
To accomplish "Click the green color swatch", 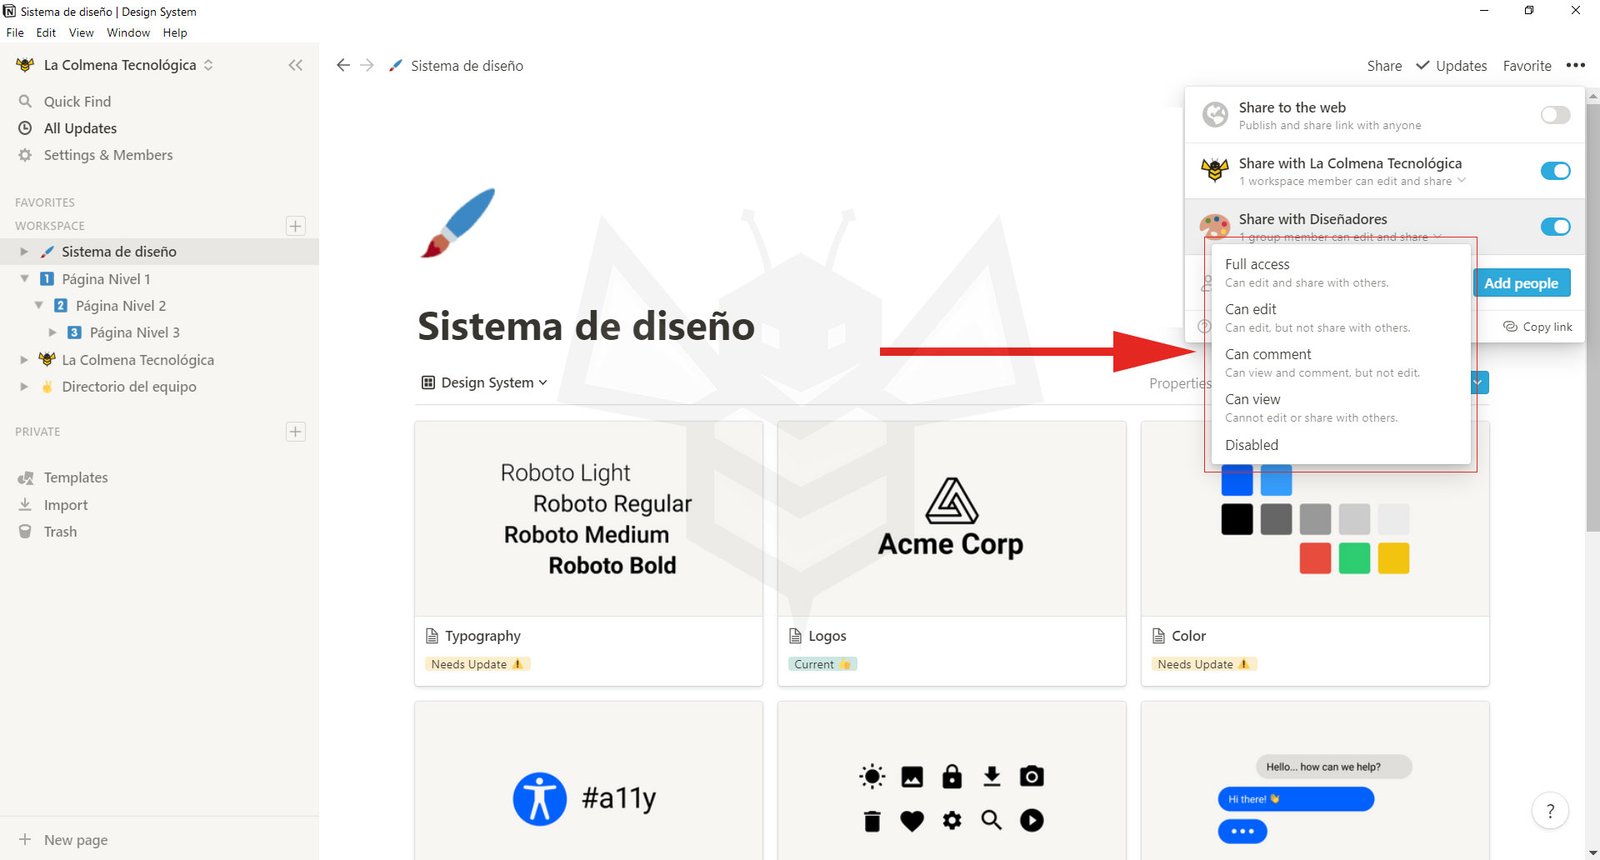I will 1354,558.
